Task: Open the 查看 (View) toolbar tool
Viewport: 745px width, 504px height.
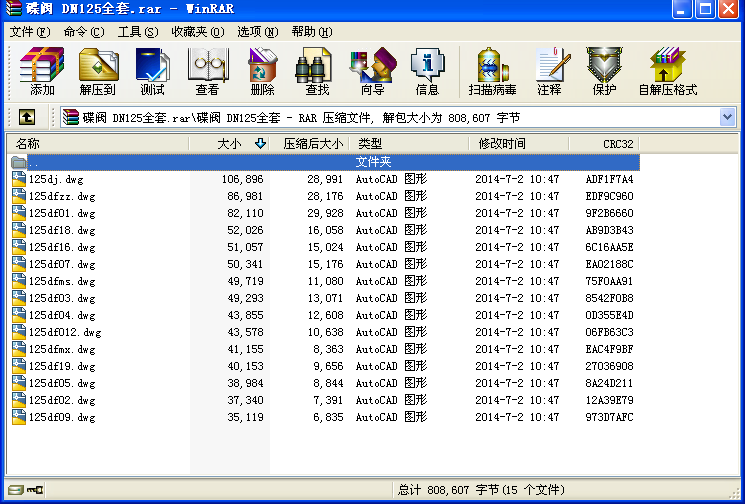Action: 207,71
